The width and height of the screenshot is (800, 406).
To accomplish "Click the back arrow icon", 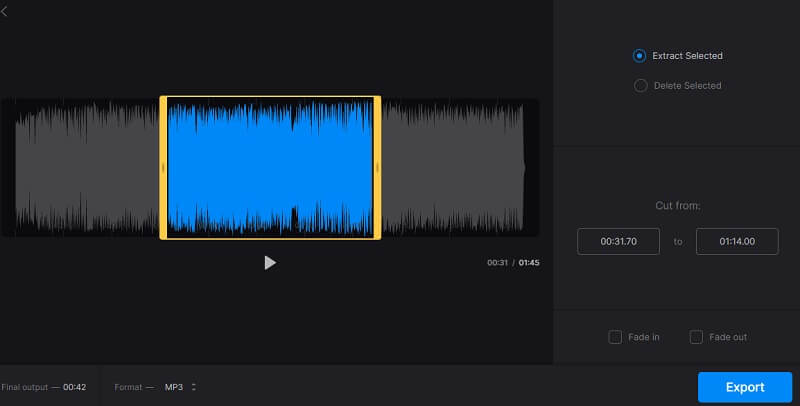I will pos(5,11).
